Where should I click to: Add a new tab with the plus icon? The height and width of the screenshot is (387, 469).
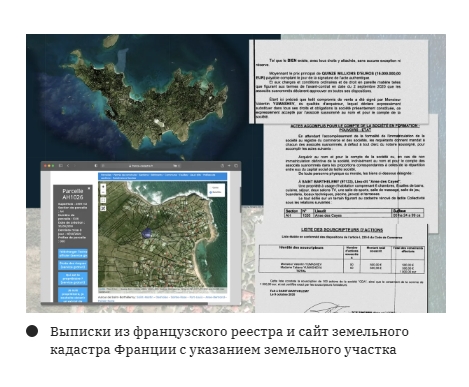pyautogui.click(x=229, y=166)
